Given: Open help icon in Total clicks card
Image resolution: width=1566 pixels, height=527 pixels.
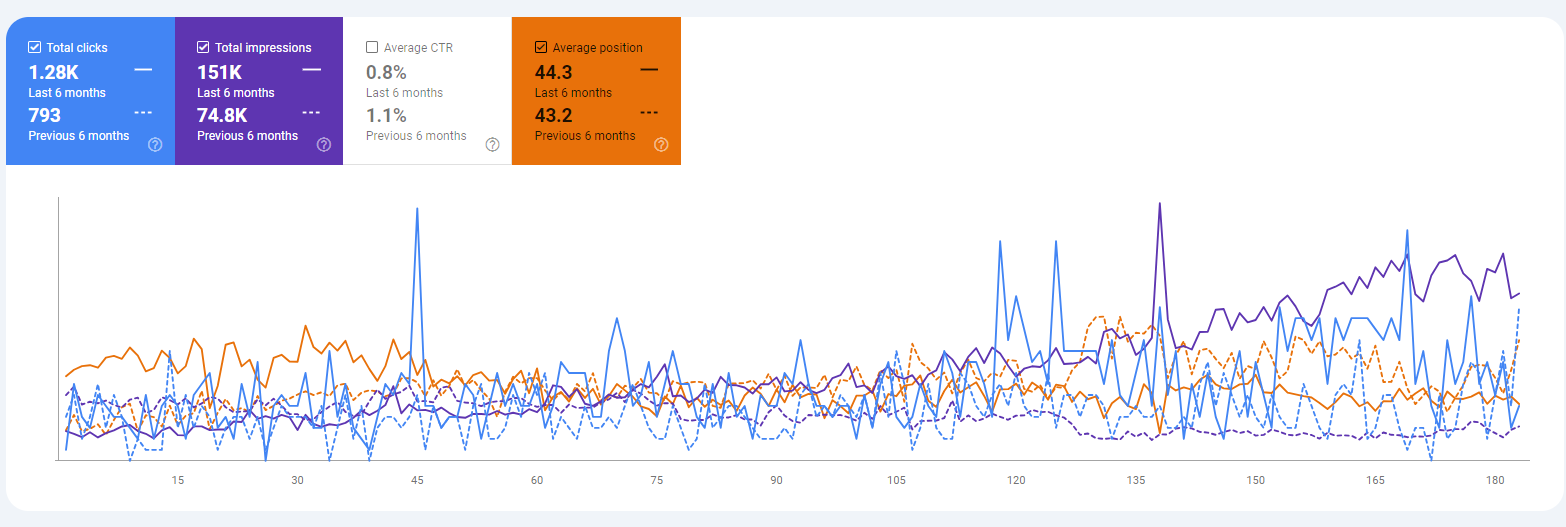Looking at the screenshot, I should tap(155, 144).
